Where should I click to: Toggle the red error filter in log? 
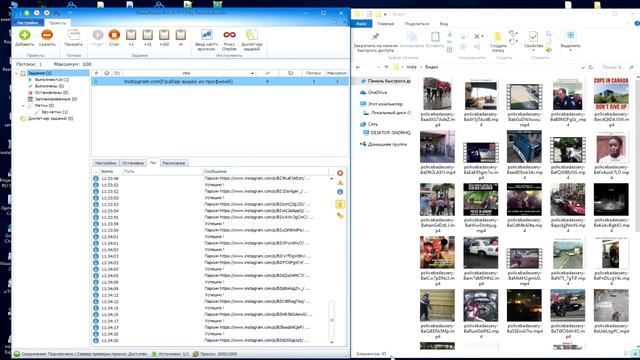click(x=340, y=173)
